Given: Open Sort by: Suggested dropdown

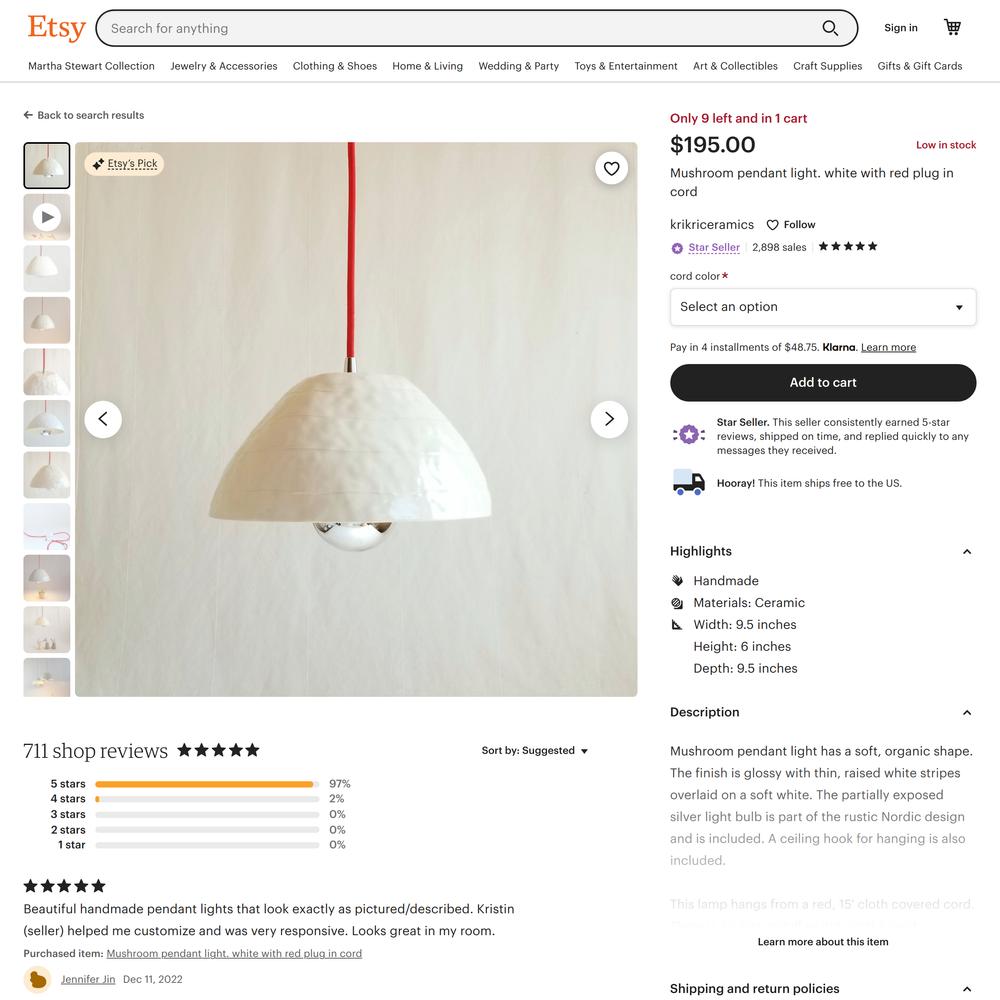Looking at the screenshot, I should pyautogui.click(x=534, y=751).
